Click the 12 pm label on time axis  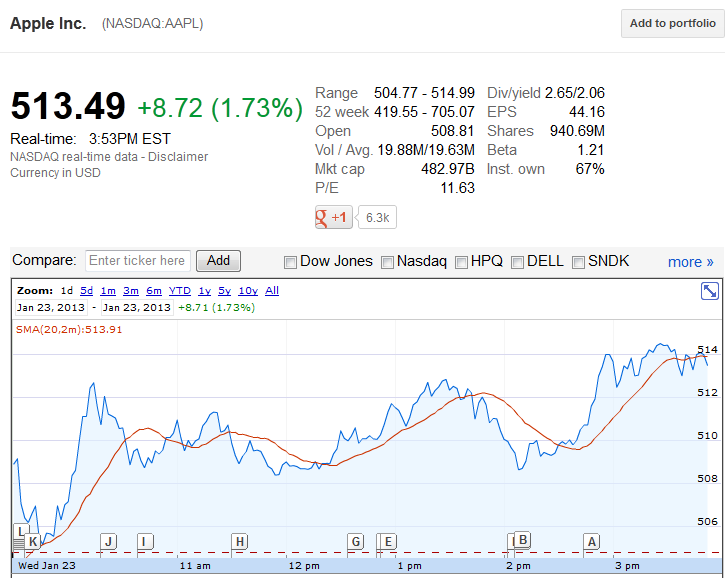(x=304, y=566)
